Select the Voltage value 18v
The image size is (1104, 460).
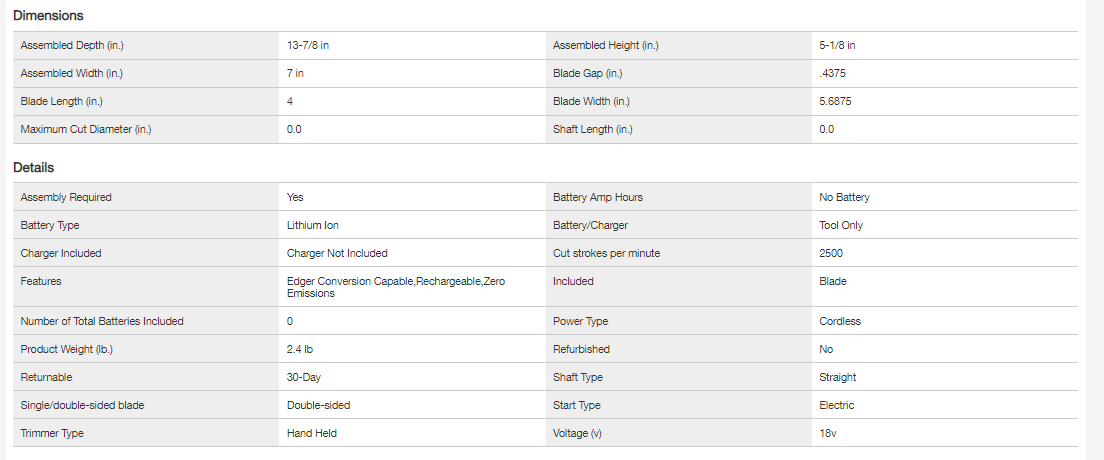pyautogui.click(x=826, y=433)
